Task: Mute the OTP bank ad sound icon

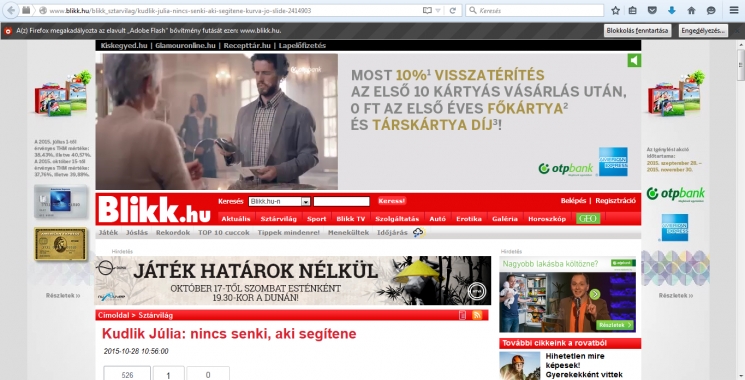Action: (634, 60)
